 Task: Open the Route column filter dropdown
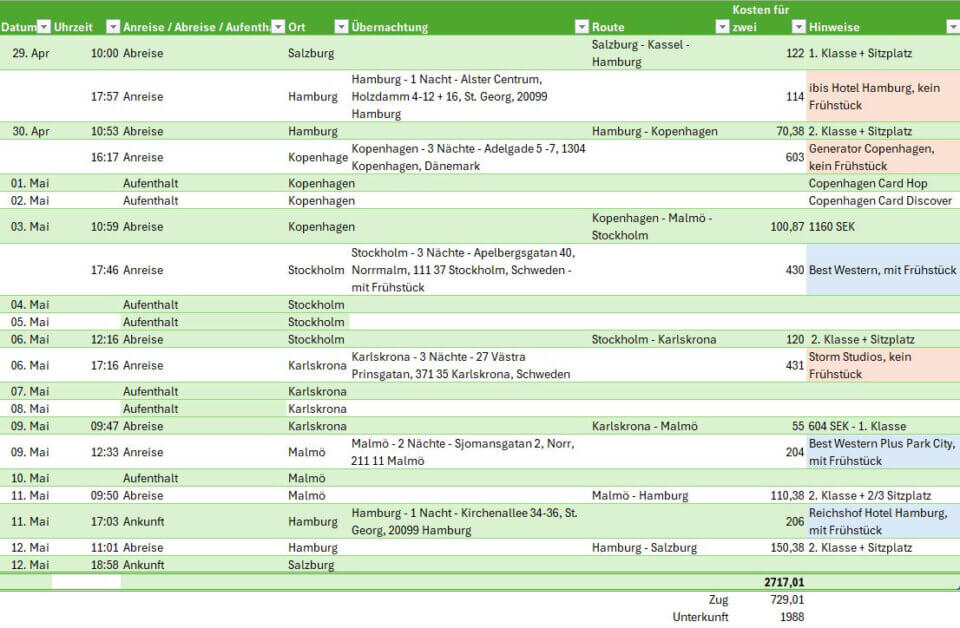[x=722, y=27]
